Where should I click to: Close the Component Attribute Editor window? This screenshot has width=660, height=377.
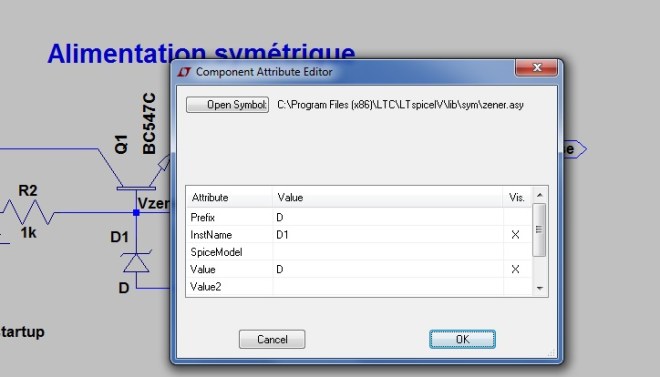tap(537, 67)
